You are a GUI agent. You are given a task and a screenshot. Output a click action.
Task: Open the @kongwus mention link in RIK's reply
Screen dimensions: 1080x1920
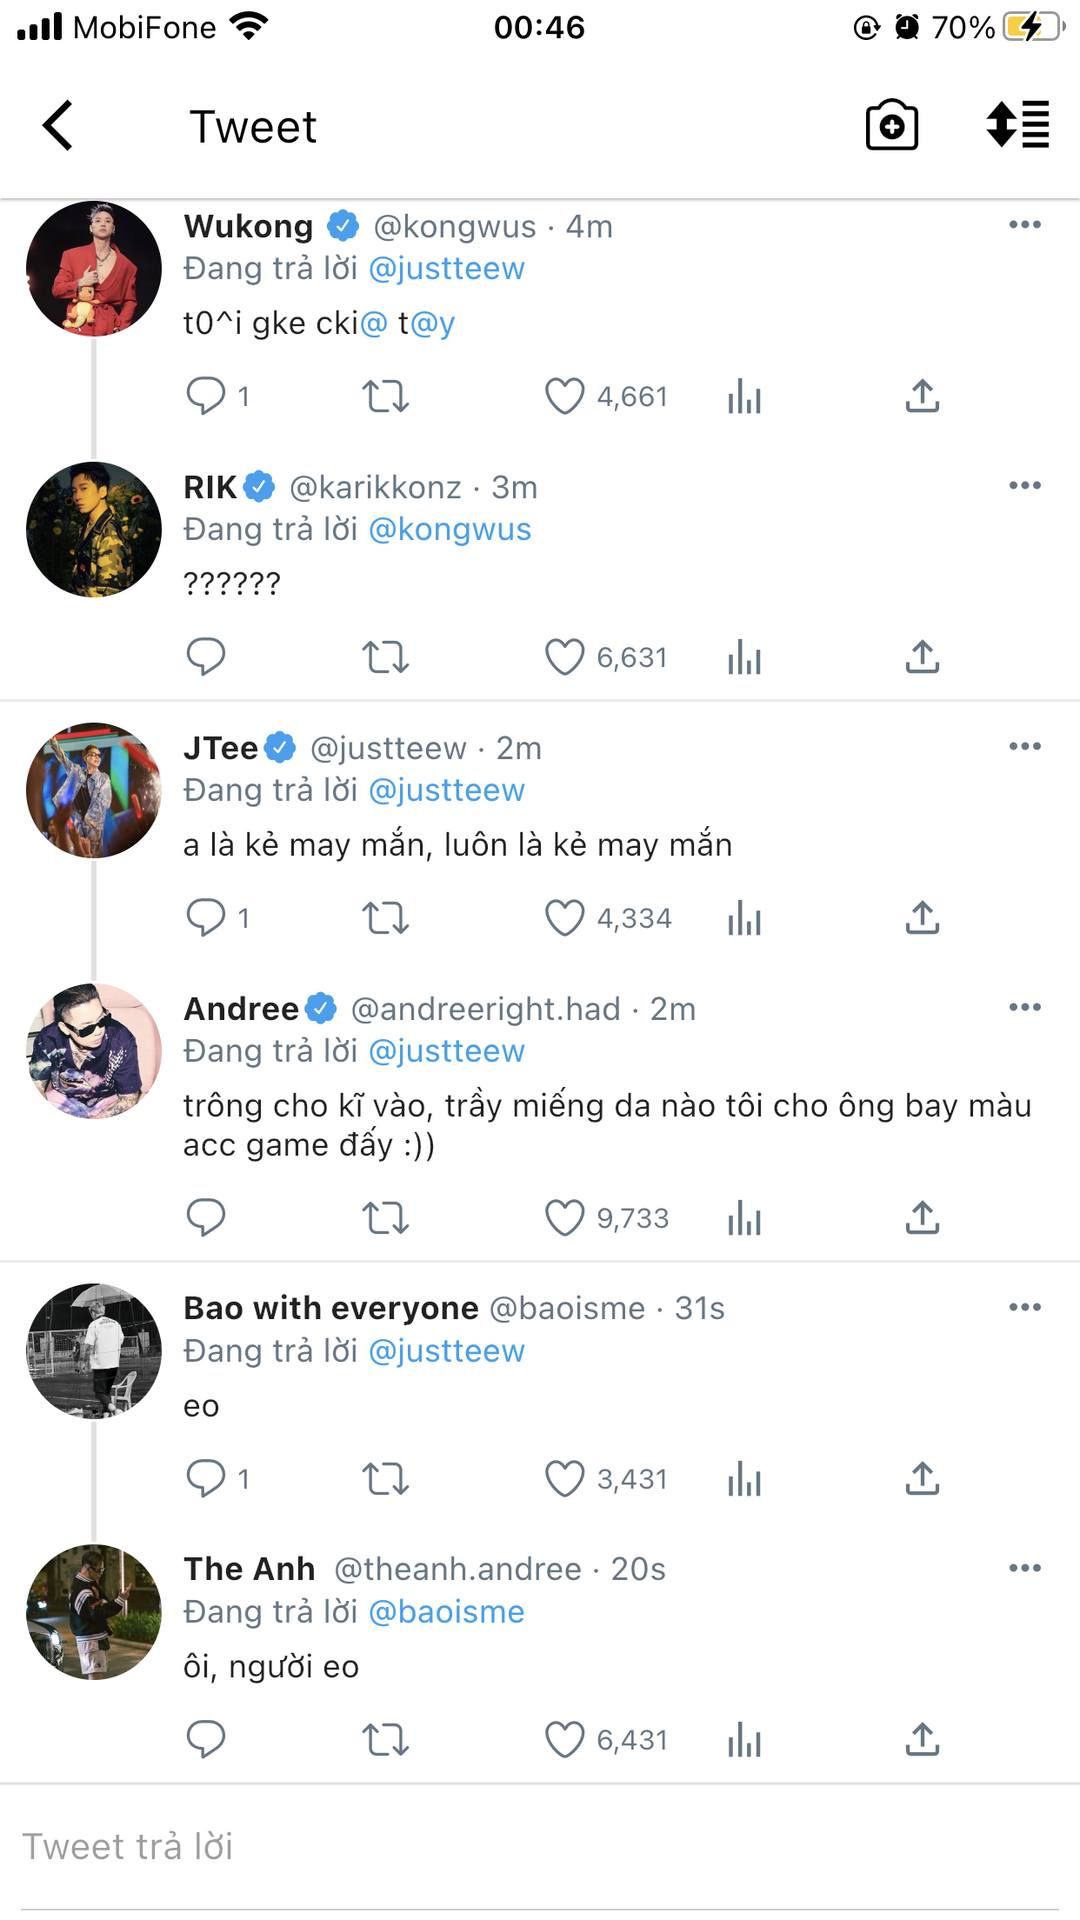450,530
